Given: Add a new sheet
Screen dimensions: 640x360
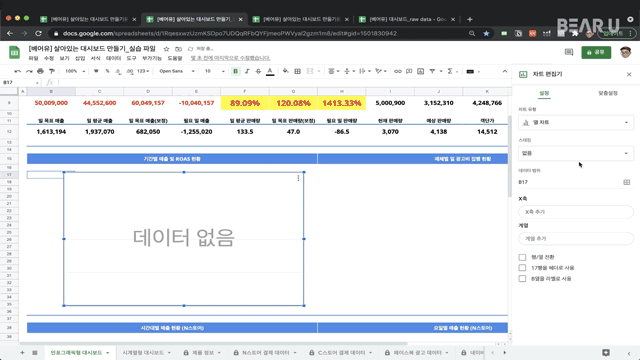Looking at the screenshot, I should [x=22, y=353].
